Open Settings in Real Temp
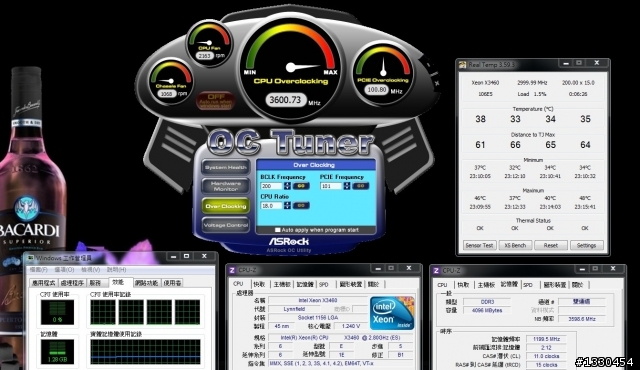This screenshot has width=640, height=370. tap(586, 245)
